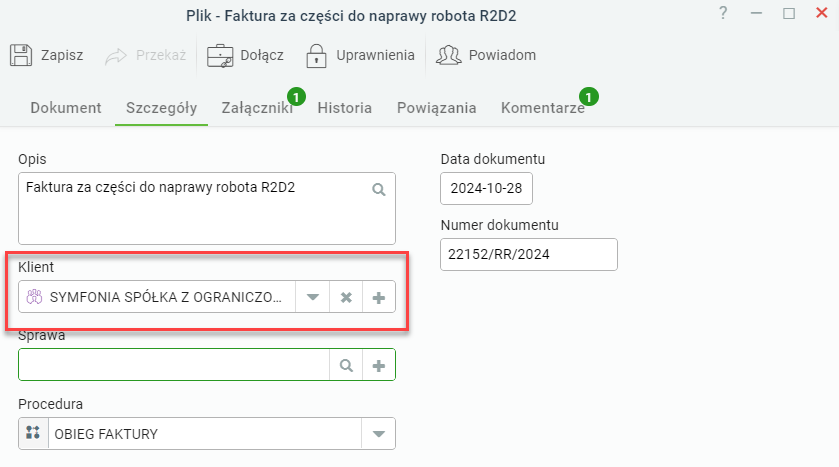Search Sprawa with magnifier icon
This screenshot has width=839, height=467.
(x=346, y=365)
